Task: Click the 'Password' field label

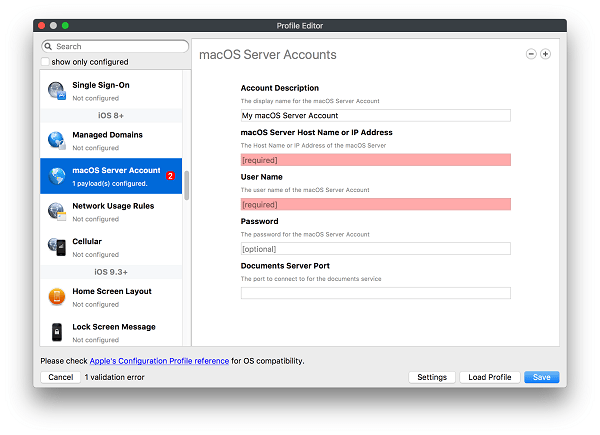Action: [259, 221]
